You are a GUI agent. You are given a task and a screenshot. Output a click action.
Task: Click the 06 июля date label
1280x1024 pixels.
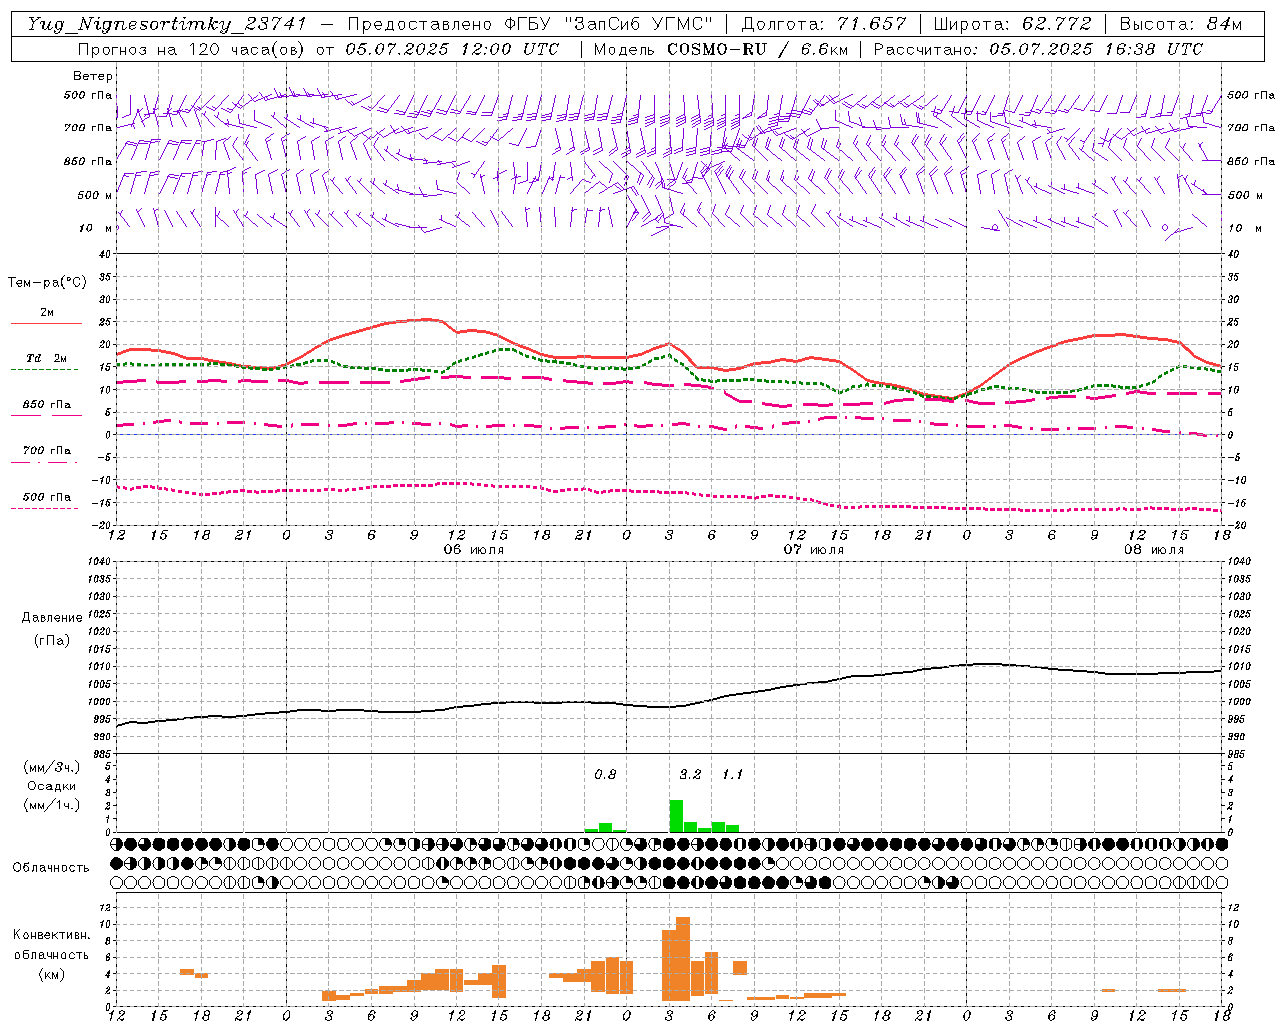pos(474,550)
